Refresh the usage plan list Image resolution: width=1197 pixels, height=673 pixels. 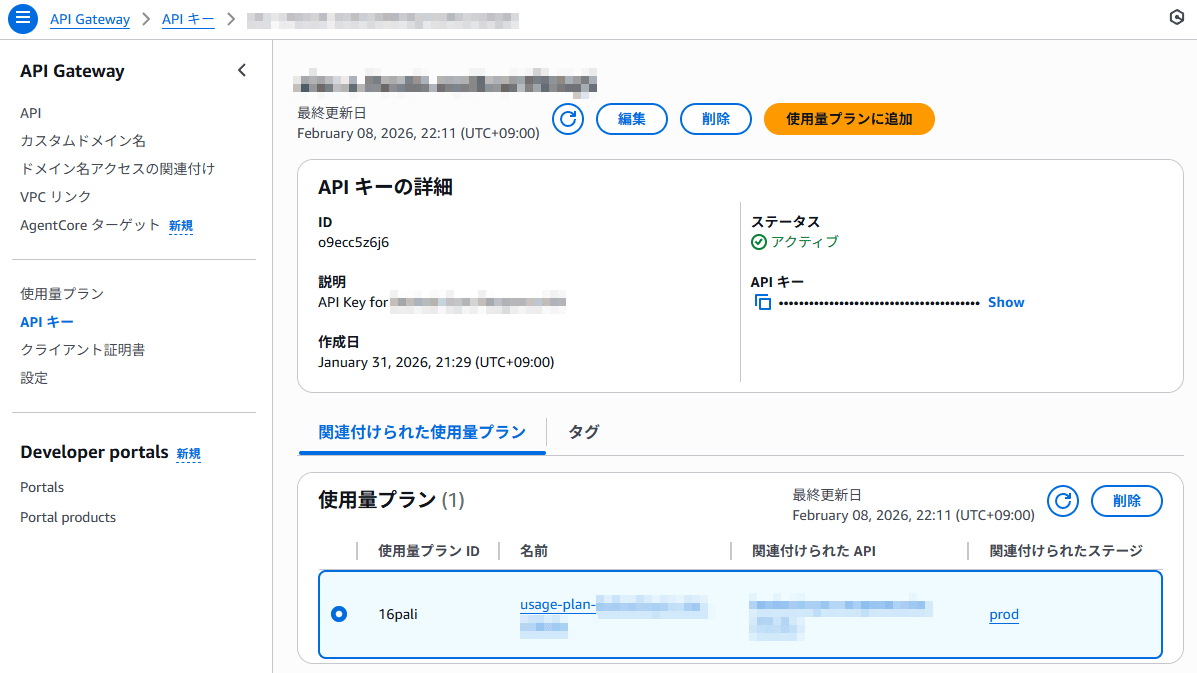[1063, 501]
